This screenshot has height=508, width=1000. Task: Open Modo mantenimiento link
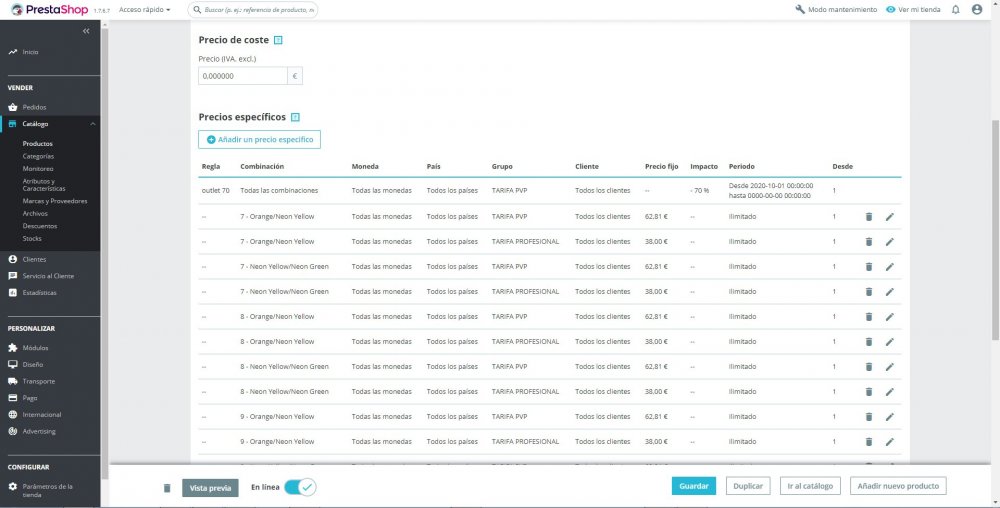[x=836, y=10]
